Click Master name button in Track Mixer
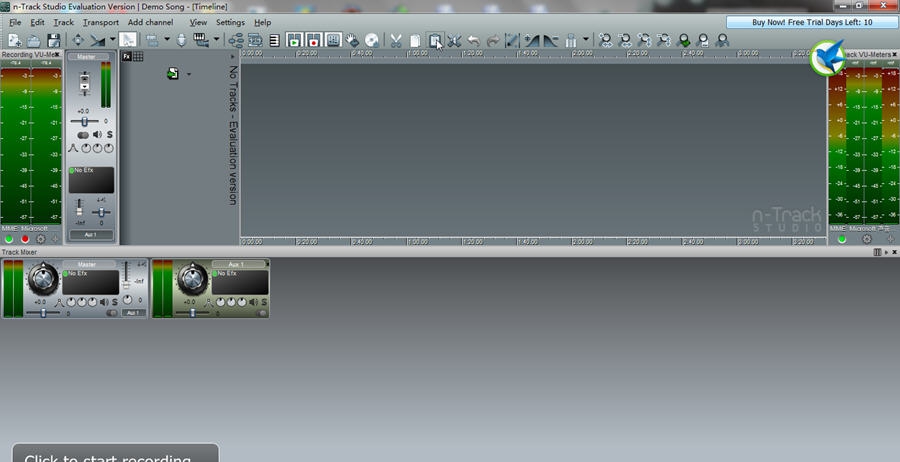The width and height of the screenshot is (900, 462). click(87, 265)
